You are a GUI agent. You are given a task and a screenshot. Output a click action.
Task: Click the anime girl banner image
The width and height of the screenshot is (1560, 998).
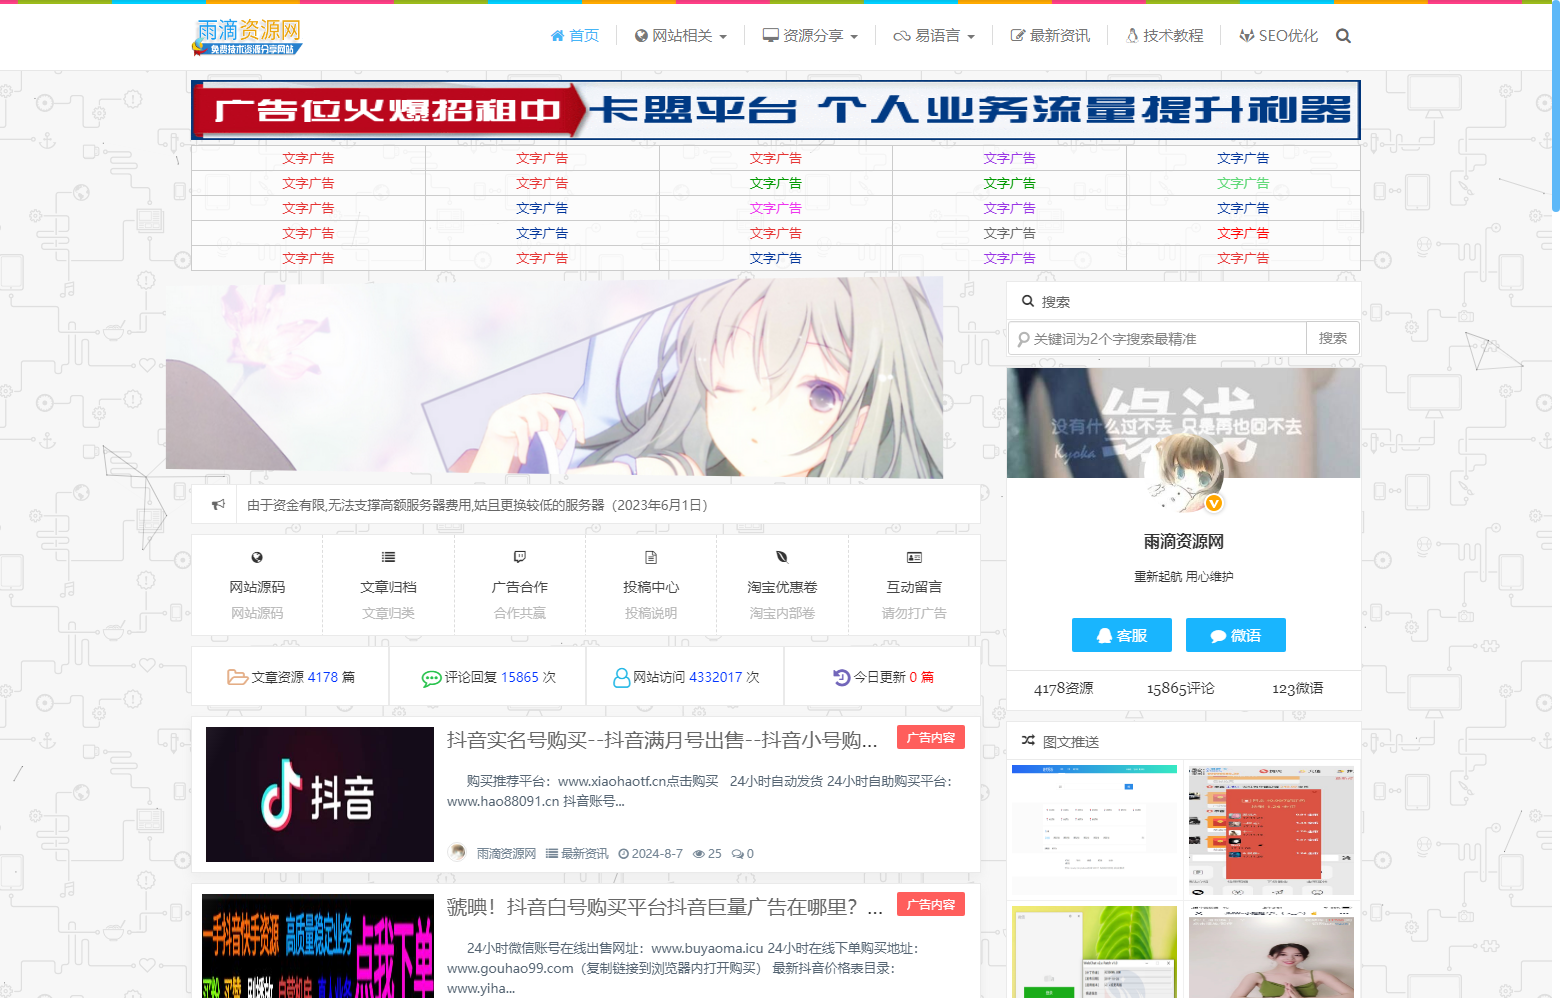pyautogui.click(x=555, y=378)
